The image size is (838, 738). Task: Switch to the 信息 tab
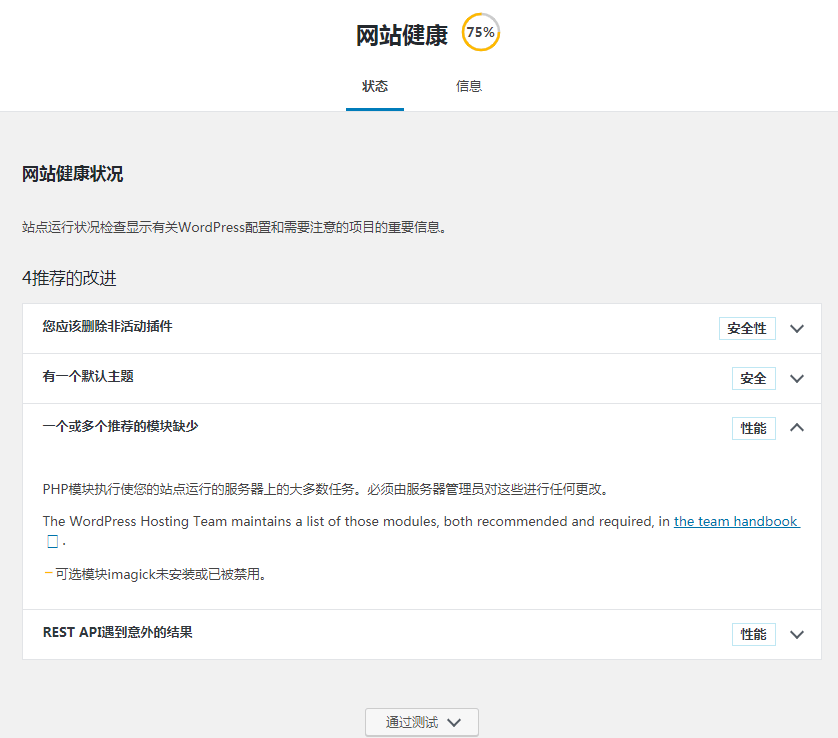469,86
